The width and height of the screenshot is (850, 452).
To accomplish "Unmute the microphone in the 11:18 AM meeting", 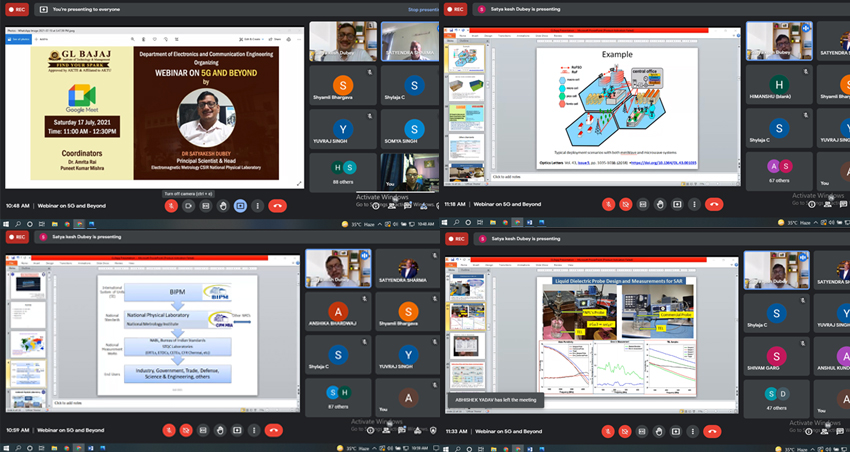I will pos(608,204).
